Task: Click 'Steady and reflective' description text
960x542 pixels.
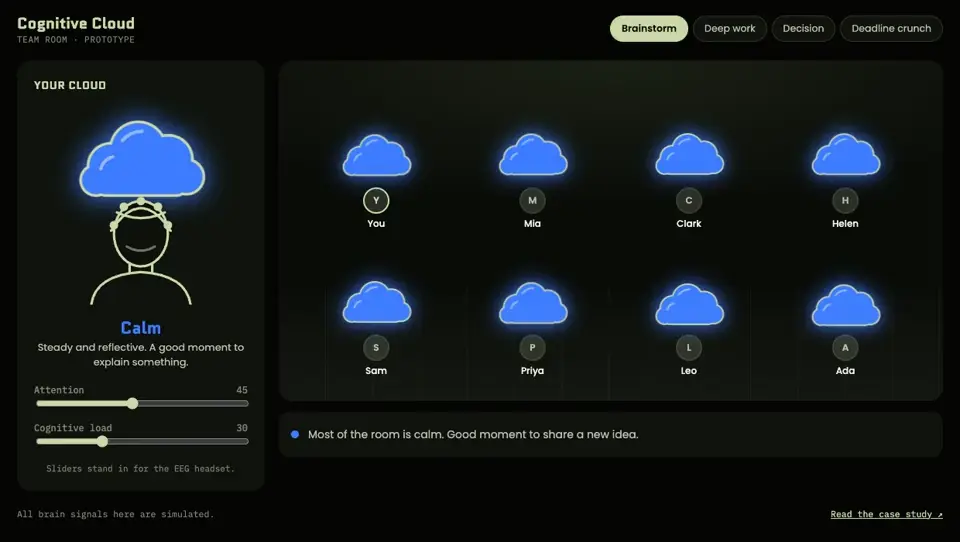Action: tap(141, 355)
